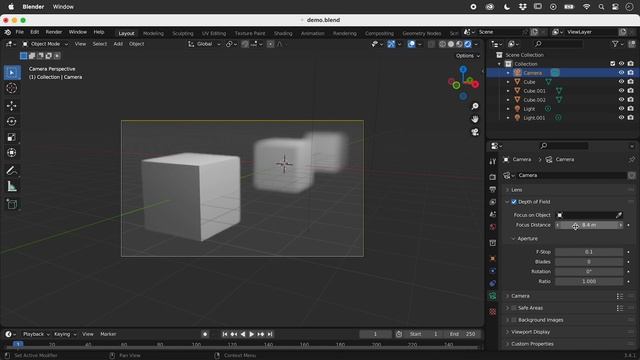Screen dimensions: 640x360
Task: Enable the Safe Areas checkbox
Action: pyautogui.click(x=514, y=308)
